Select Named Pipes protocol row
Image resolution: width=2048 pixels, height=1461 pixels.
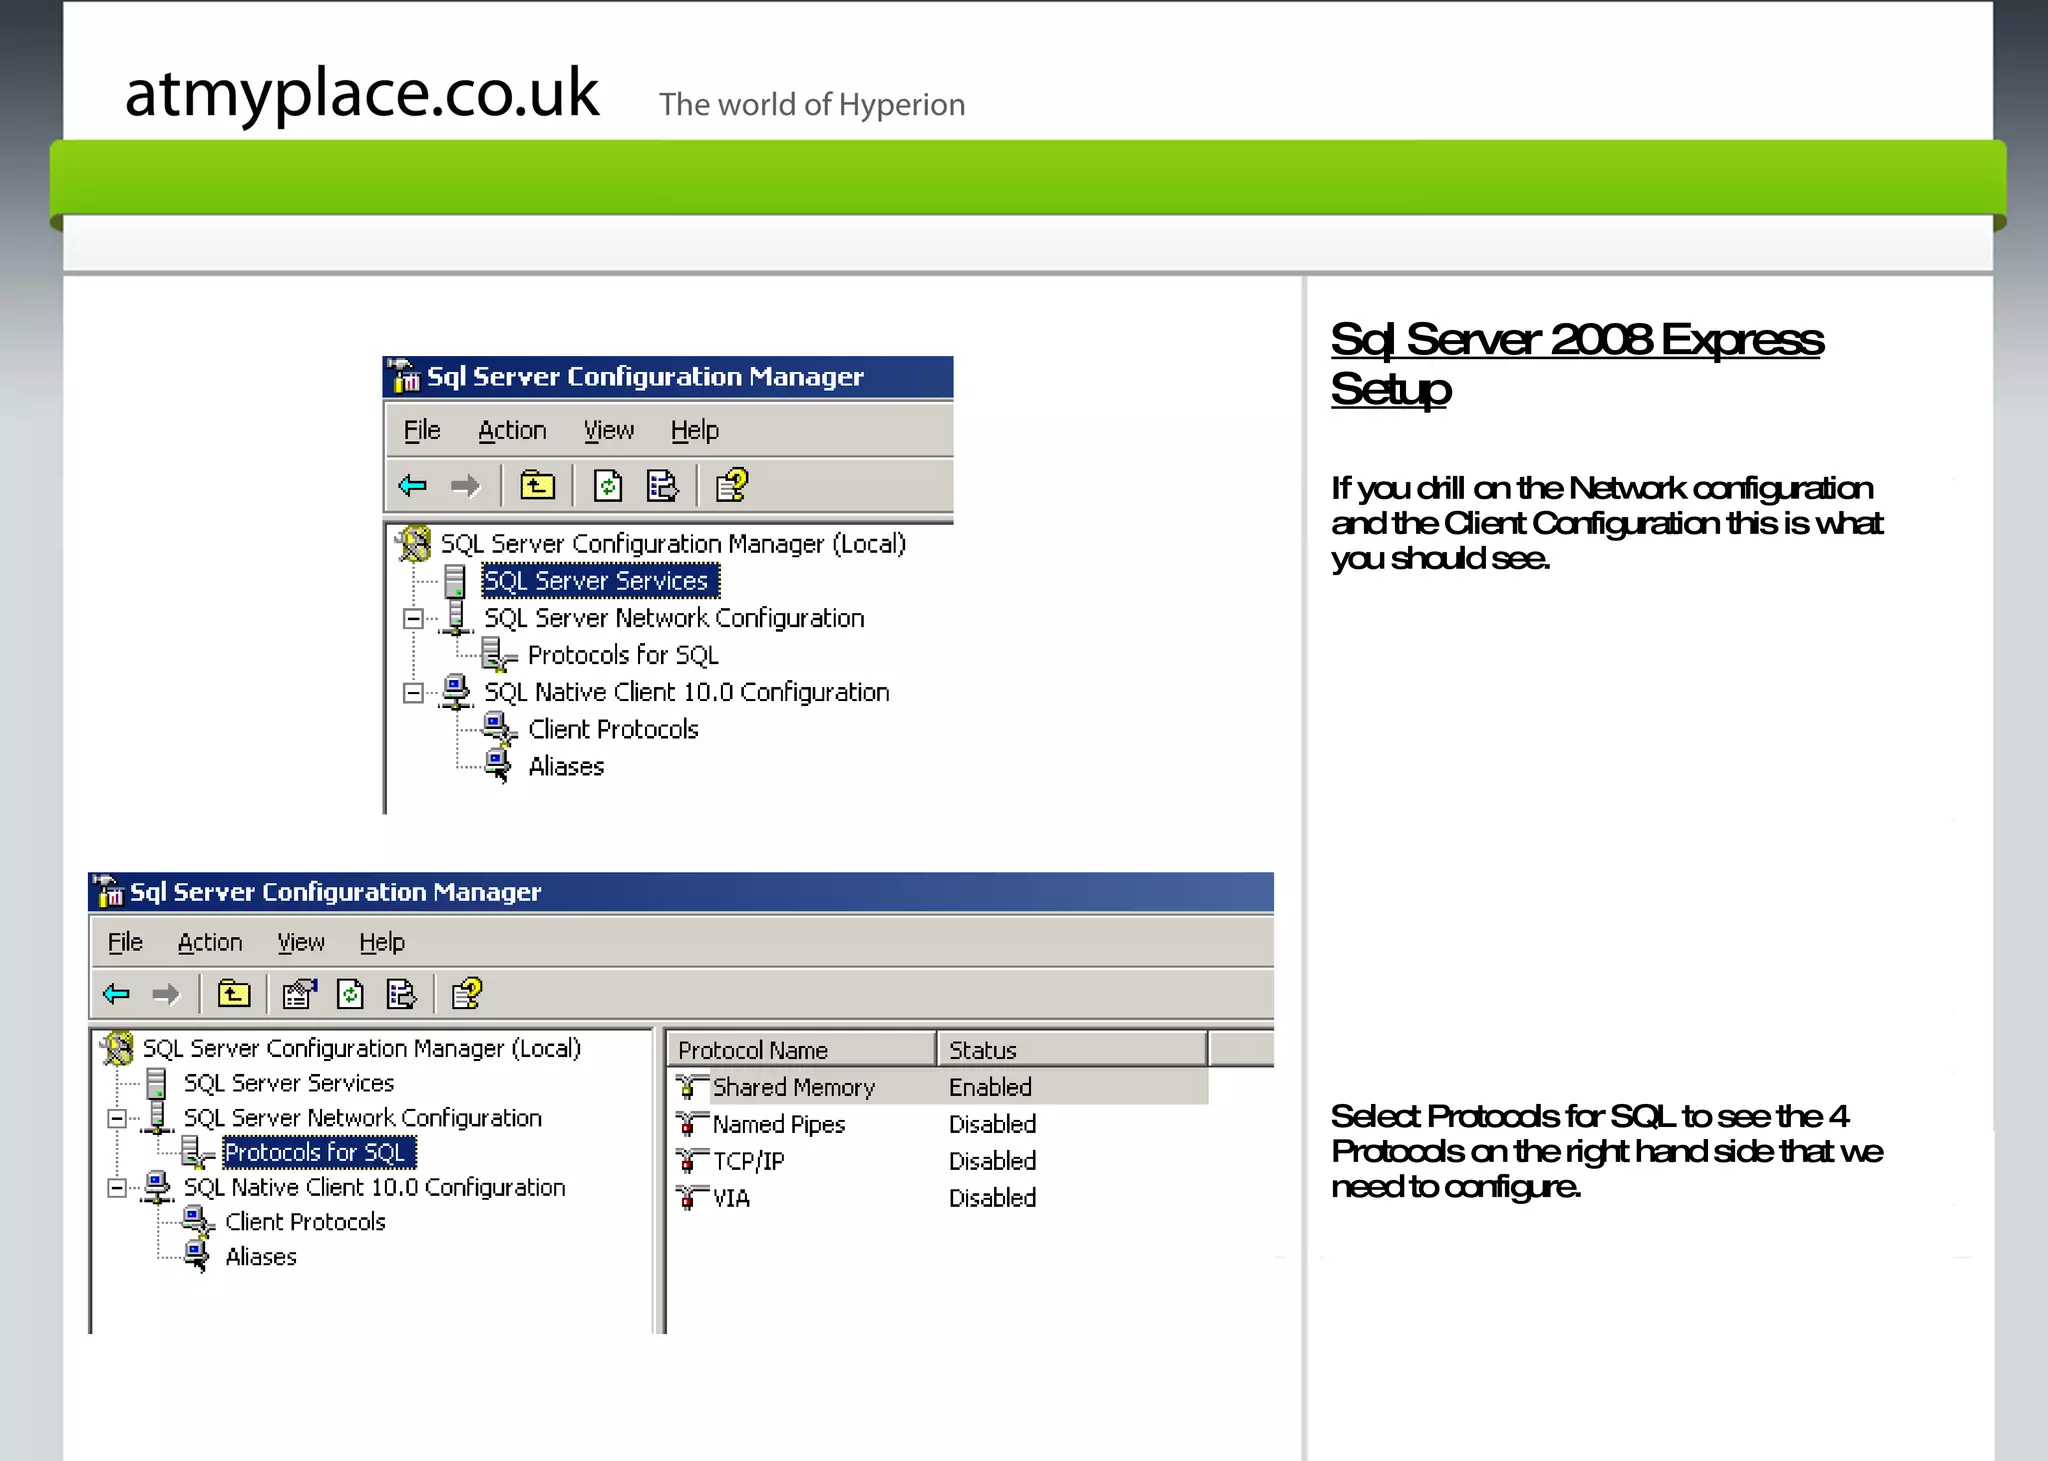click(778, 1124)
